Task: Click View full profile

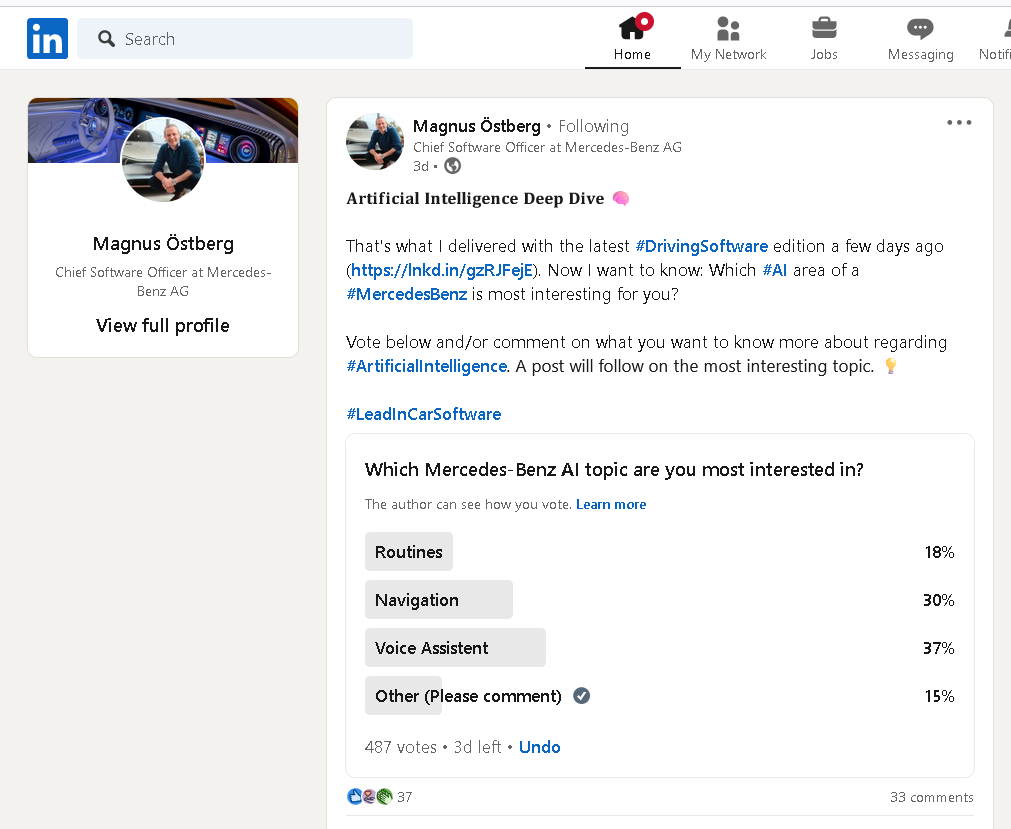Action: (163, 325)
